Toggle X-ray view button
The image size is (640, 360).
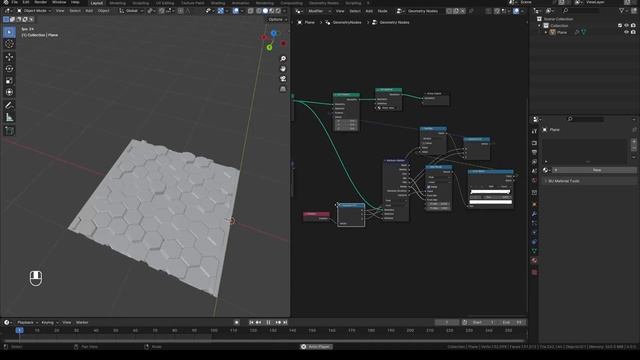click(x=251, y=11)
